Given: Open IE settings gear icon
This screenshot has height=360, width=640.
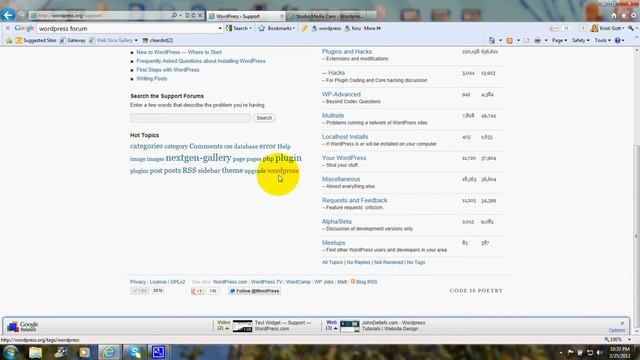Looking at the screenshot, I should tap(634, 16).
